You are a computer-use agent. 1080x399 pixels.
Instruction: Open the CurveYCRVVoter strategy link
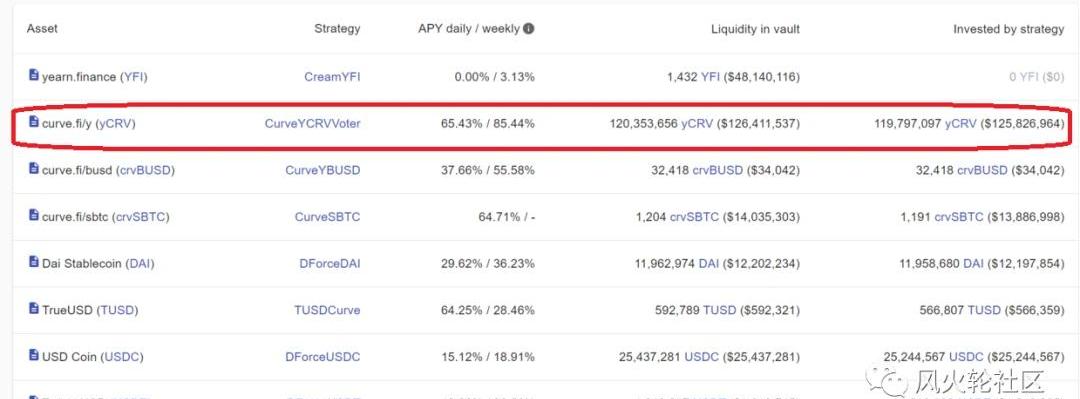coord(312,123)
